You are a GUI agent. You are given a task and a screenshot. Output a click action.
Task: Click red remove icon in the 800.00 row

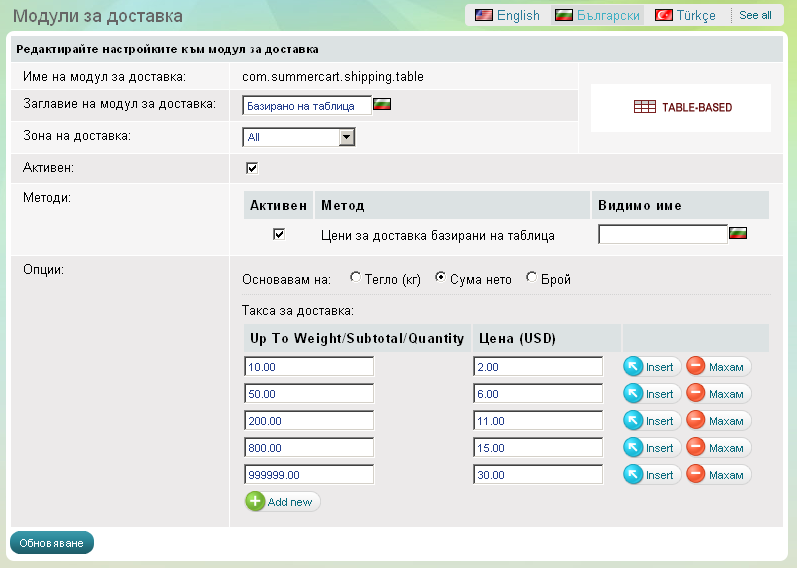(696, 448)
